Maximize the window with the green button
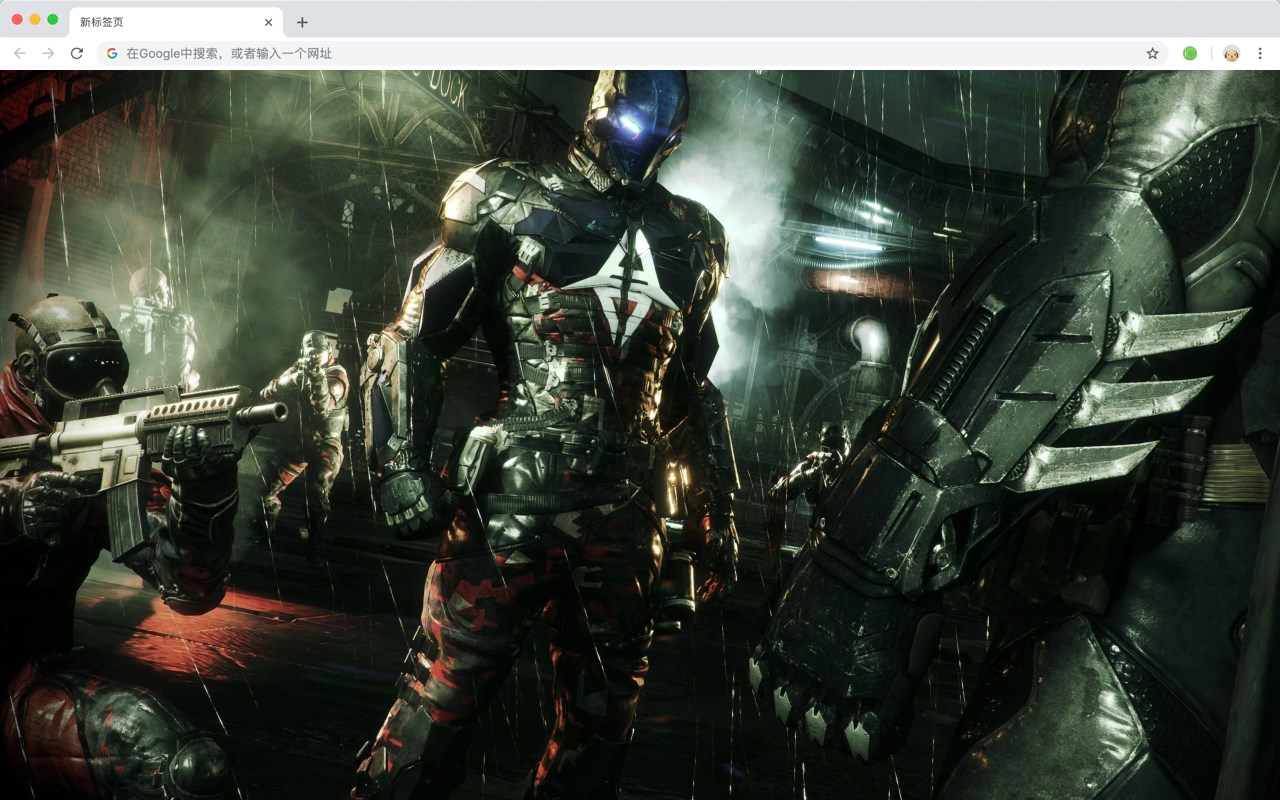1280x800 pixels. [53, 20]
